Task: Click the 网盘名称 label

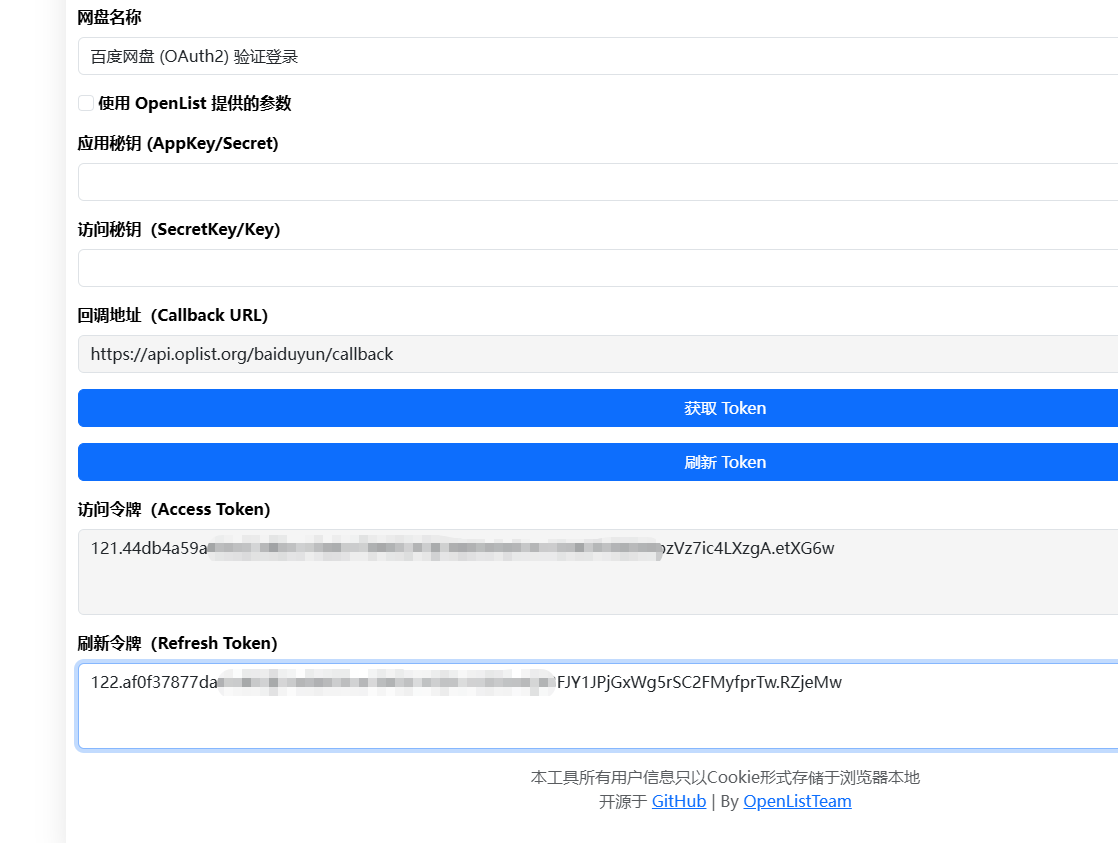Action: [109, 18]
